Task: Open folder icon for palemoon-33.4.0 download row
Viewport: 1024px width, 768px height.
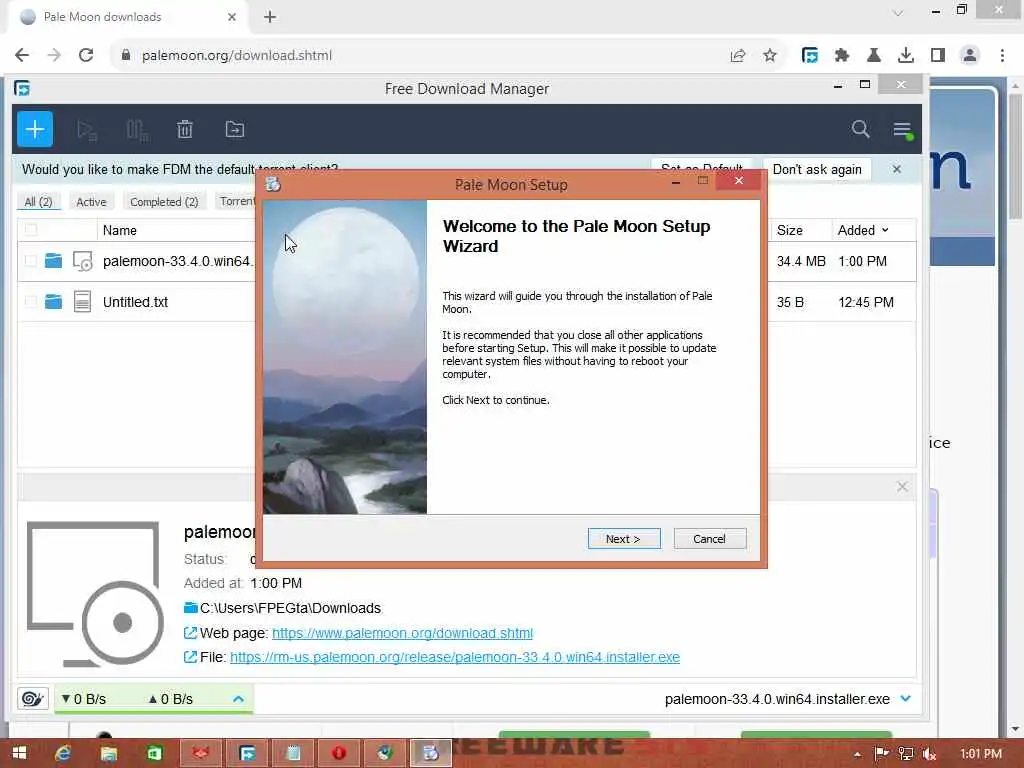Action: click(54, 261)
